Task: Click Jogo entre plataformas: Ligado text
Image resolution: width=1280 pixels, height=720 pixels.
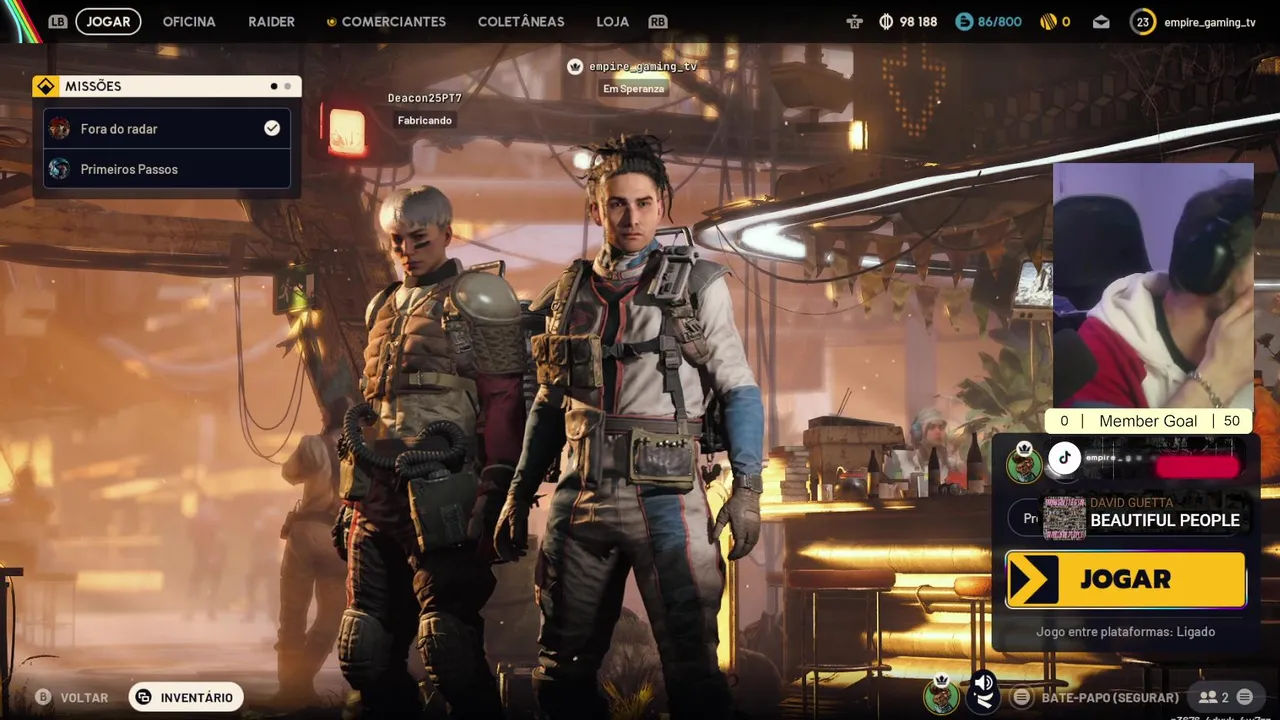Action: pyautogui.click(x=1126, y=632)
